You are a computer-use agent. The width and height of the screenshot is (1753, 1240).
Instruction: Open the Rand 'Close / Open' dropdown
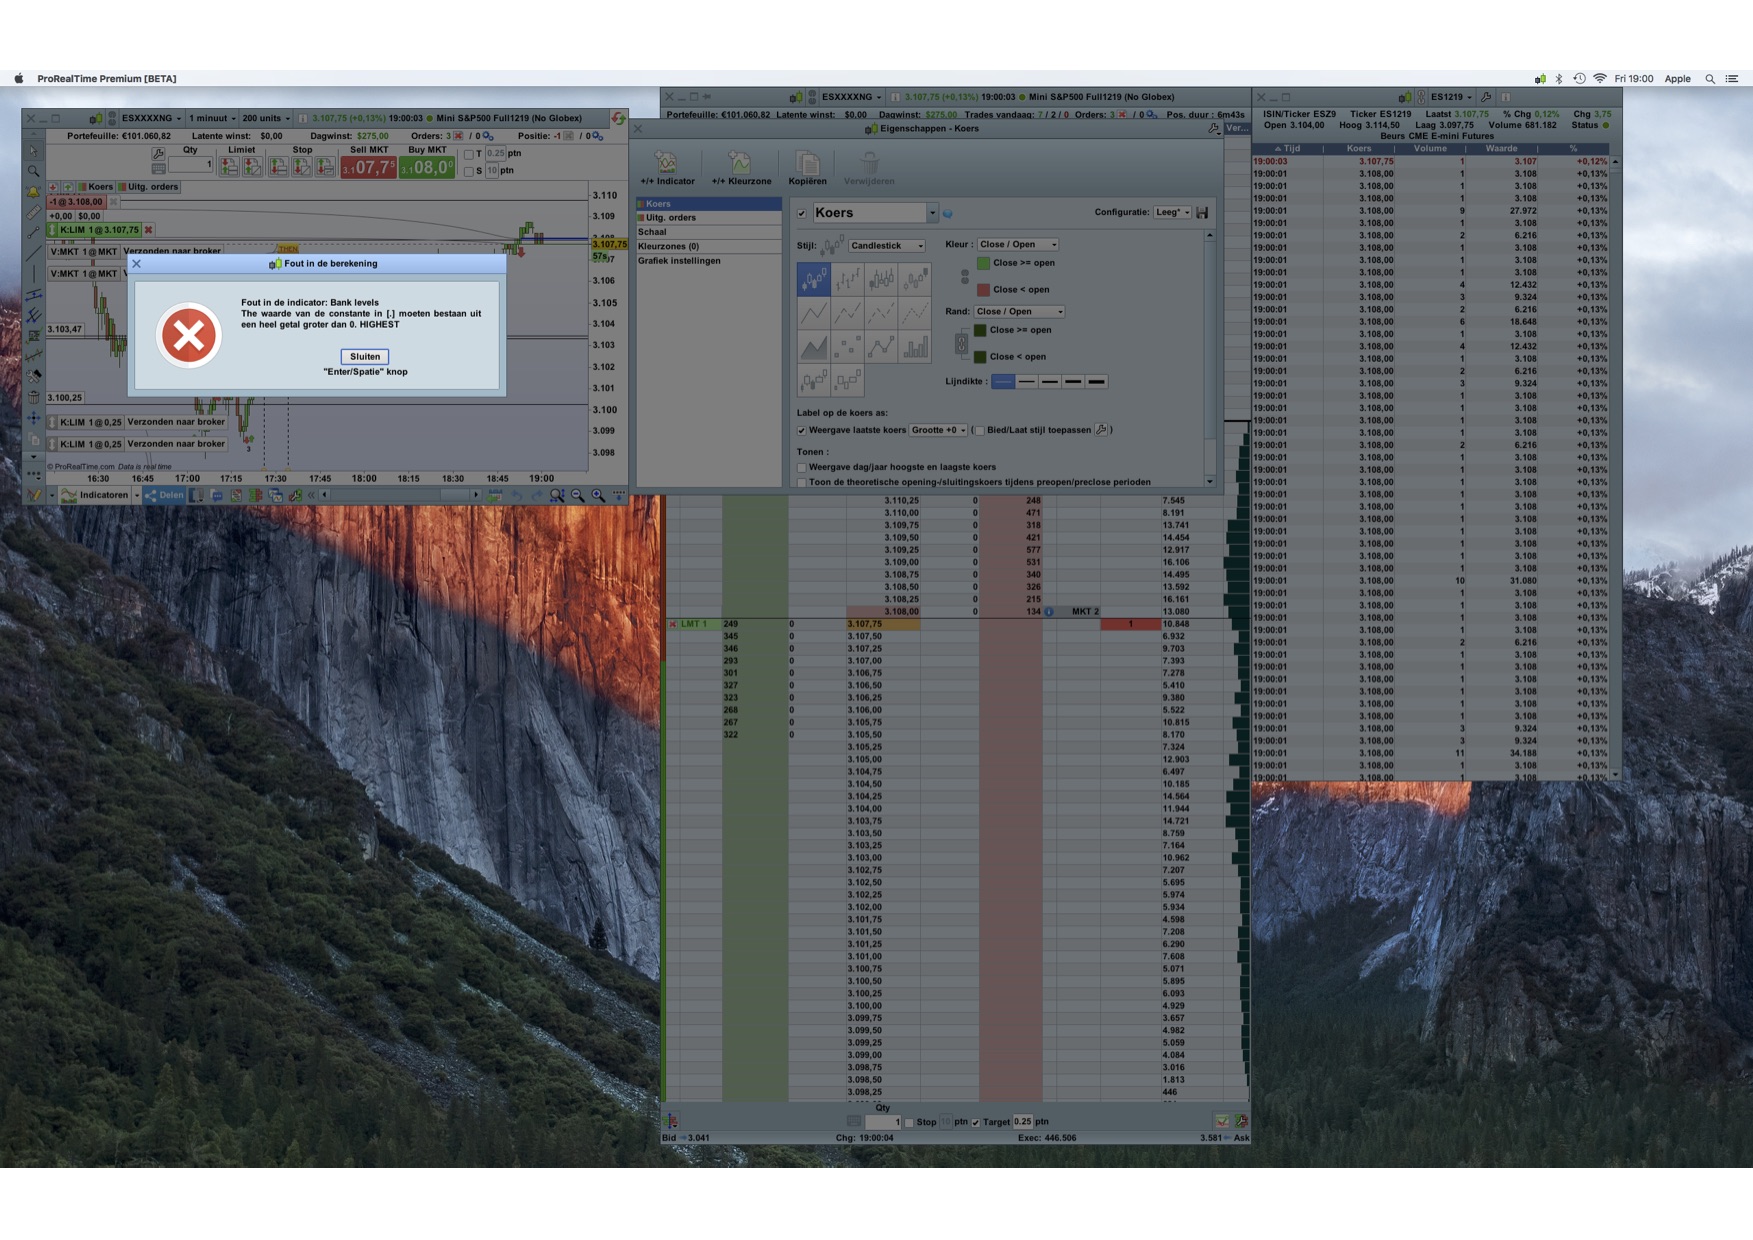tap(1019, 311)
